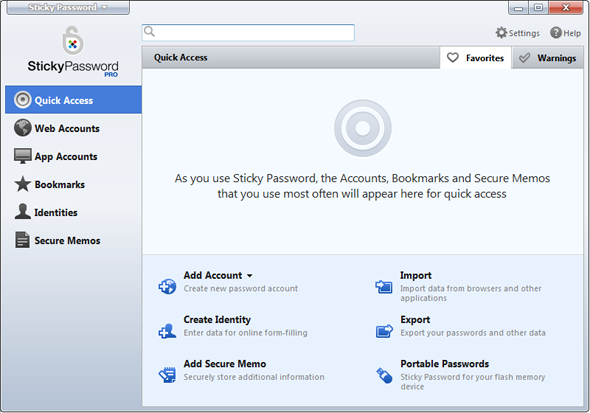Click the Sticky Password padlock logo
This screenshot has width=590, height=413.
[x=73, y=40]
